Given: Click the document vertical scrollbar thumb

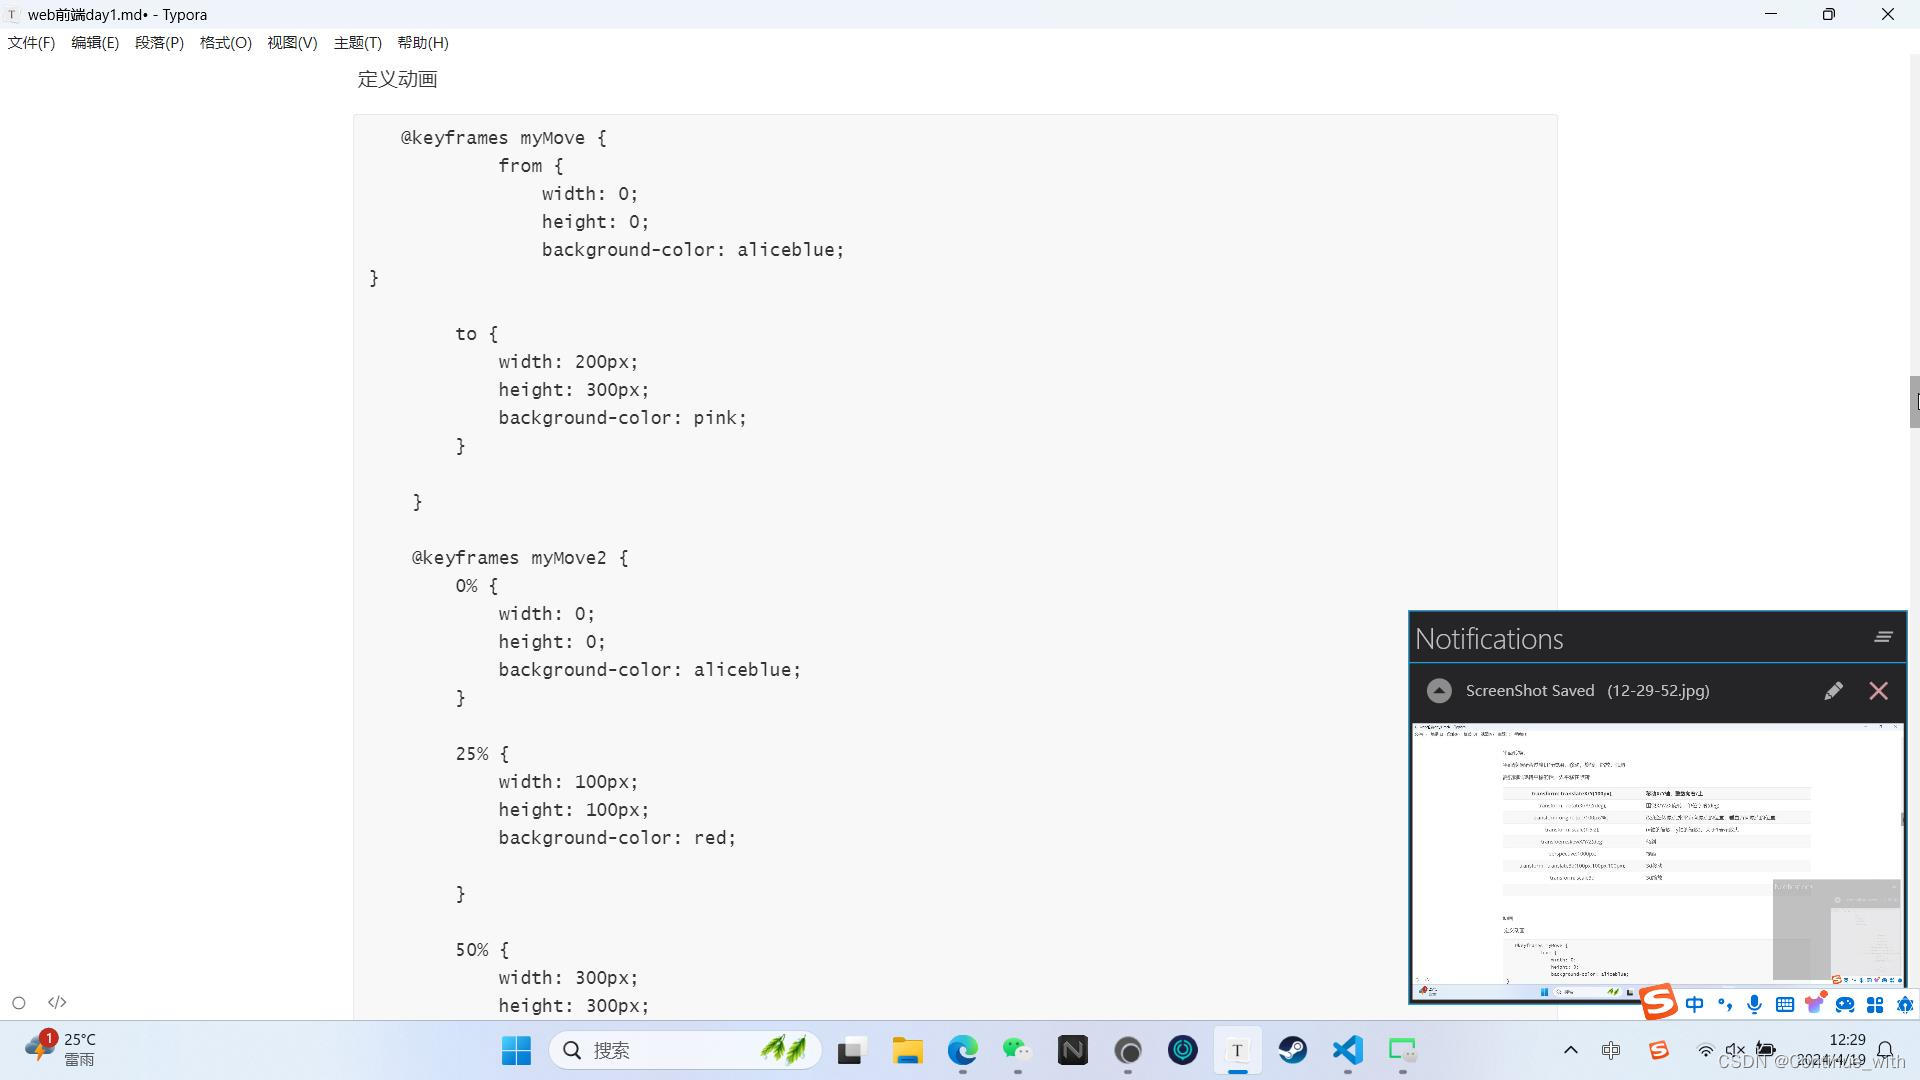Looking at the screenshot, I should tap(1914, 402).
